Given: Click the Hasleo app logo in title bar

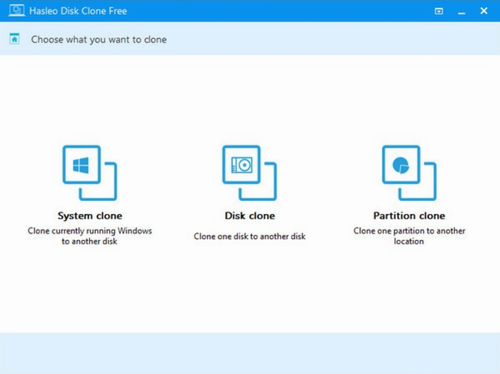Looking at the screenshot, I should pyautogui.click(x=17, y=11).
